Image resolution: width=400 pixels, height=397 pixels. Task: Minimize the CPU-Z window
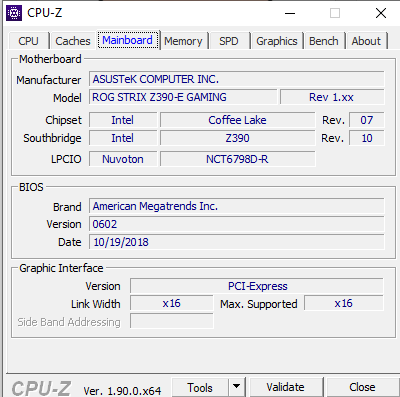pos(290,13)
